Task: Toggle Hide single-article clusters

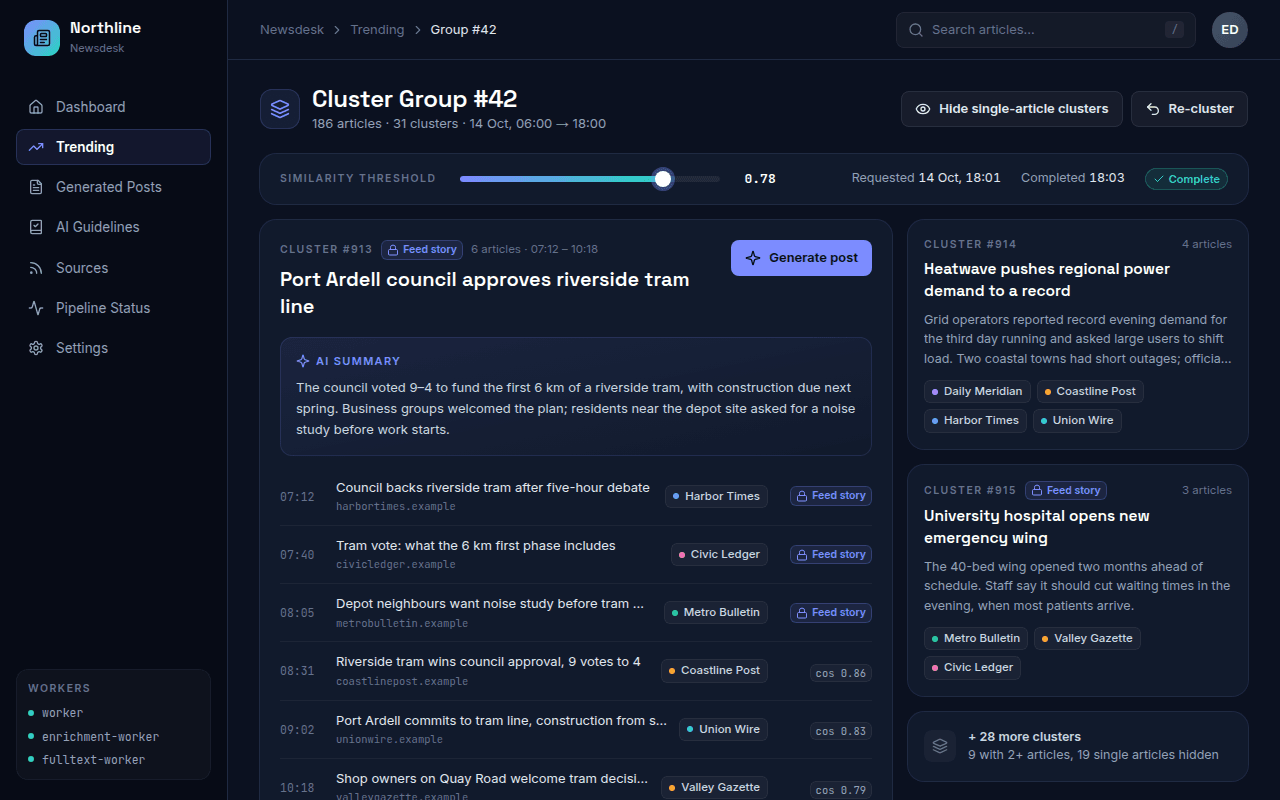Action: [x=1012, y=109]
